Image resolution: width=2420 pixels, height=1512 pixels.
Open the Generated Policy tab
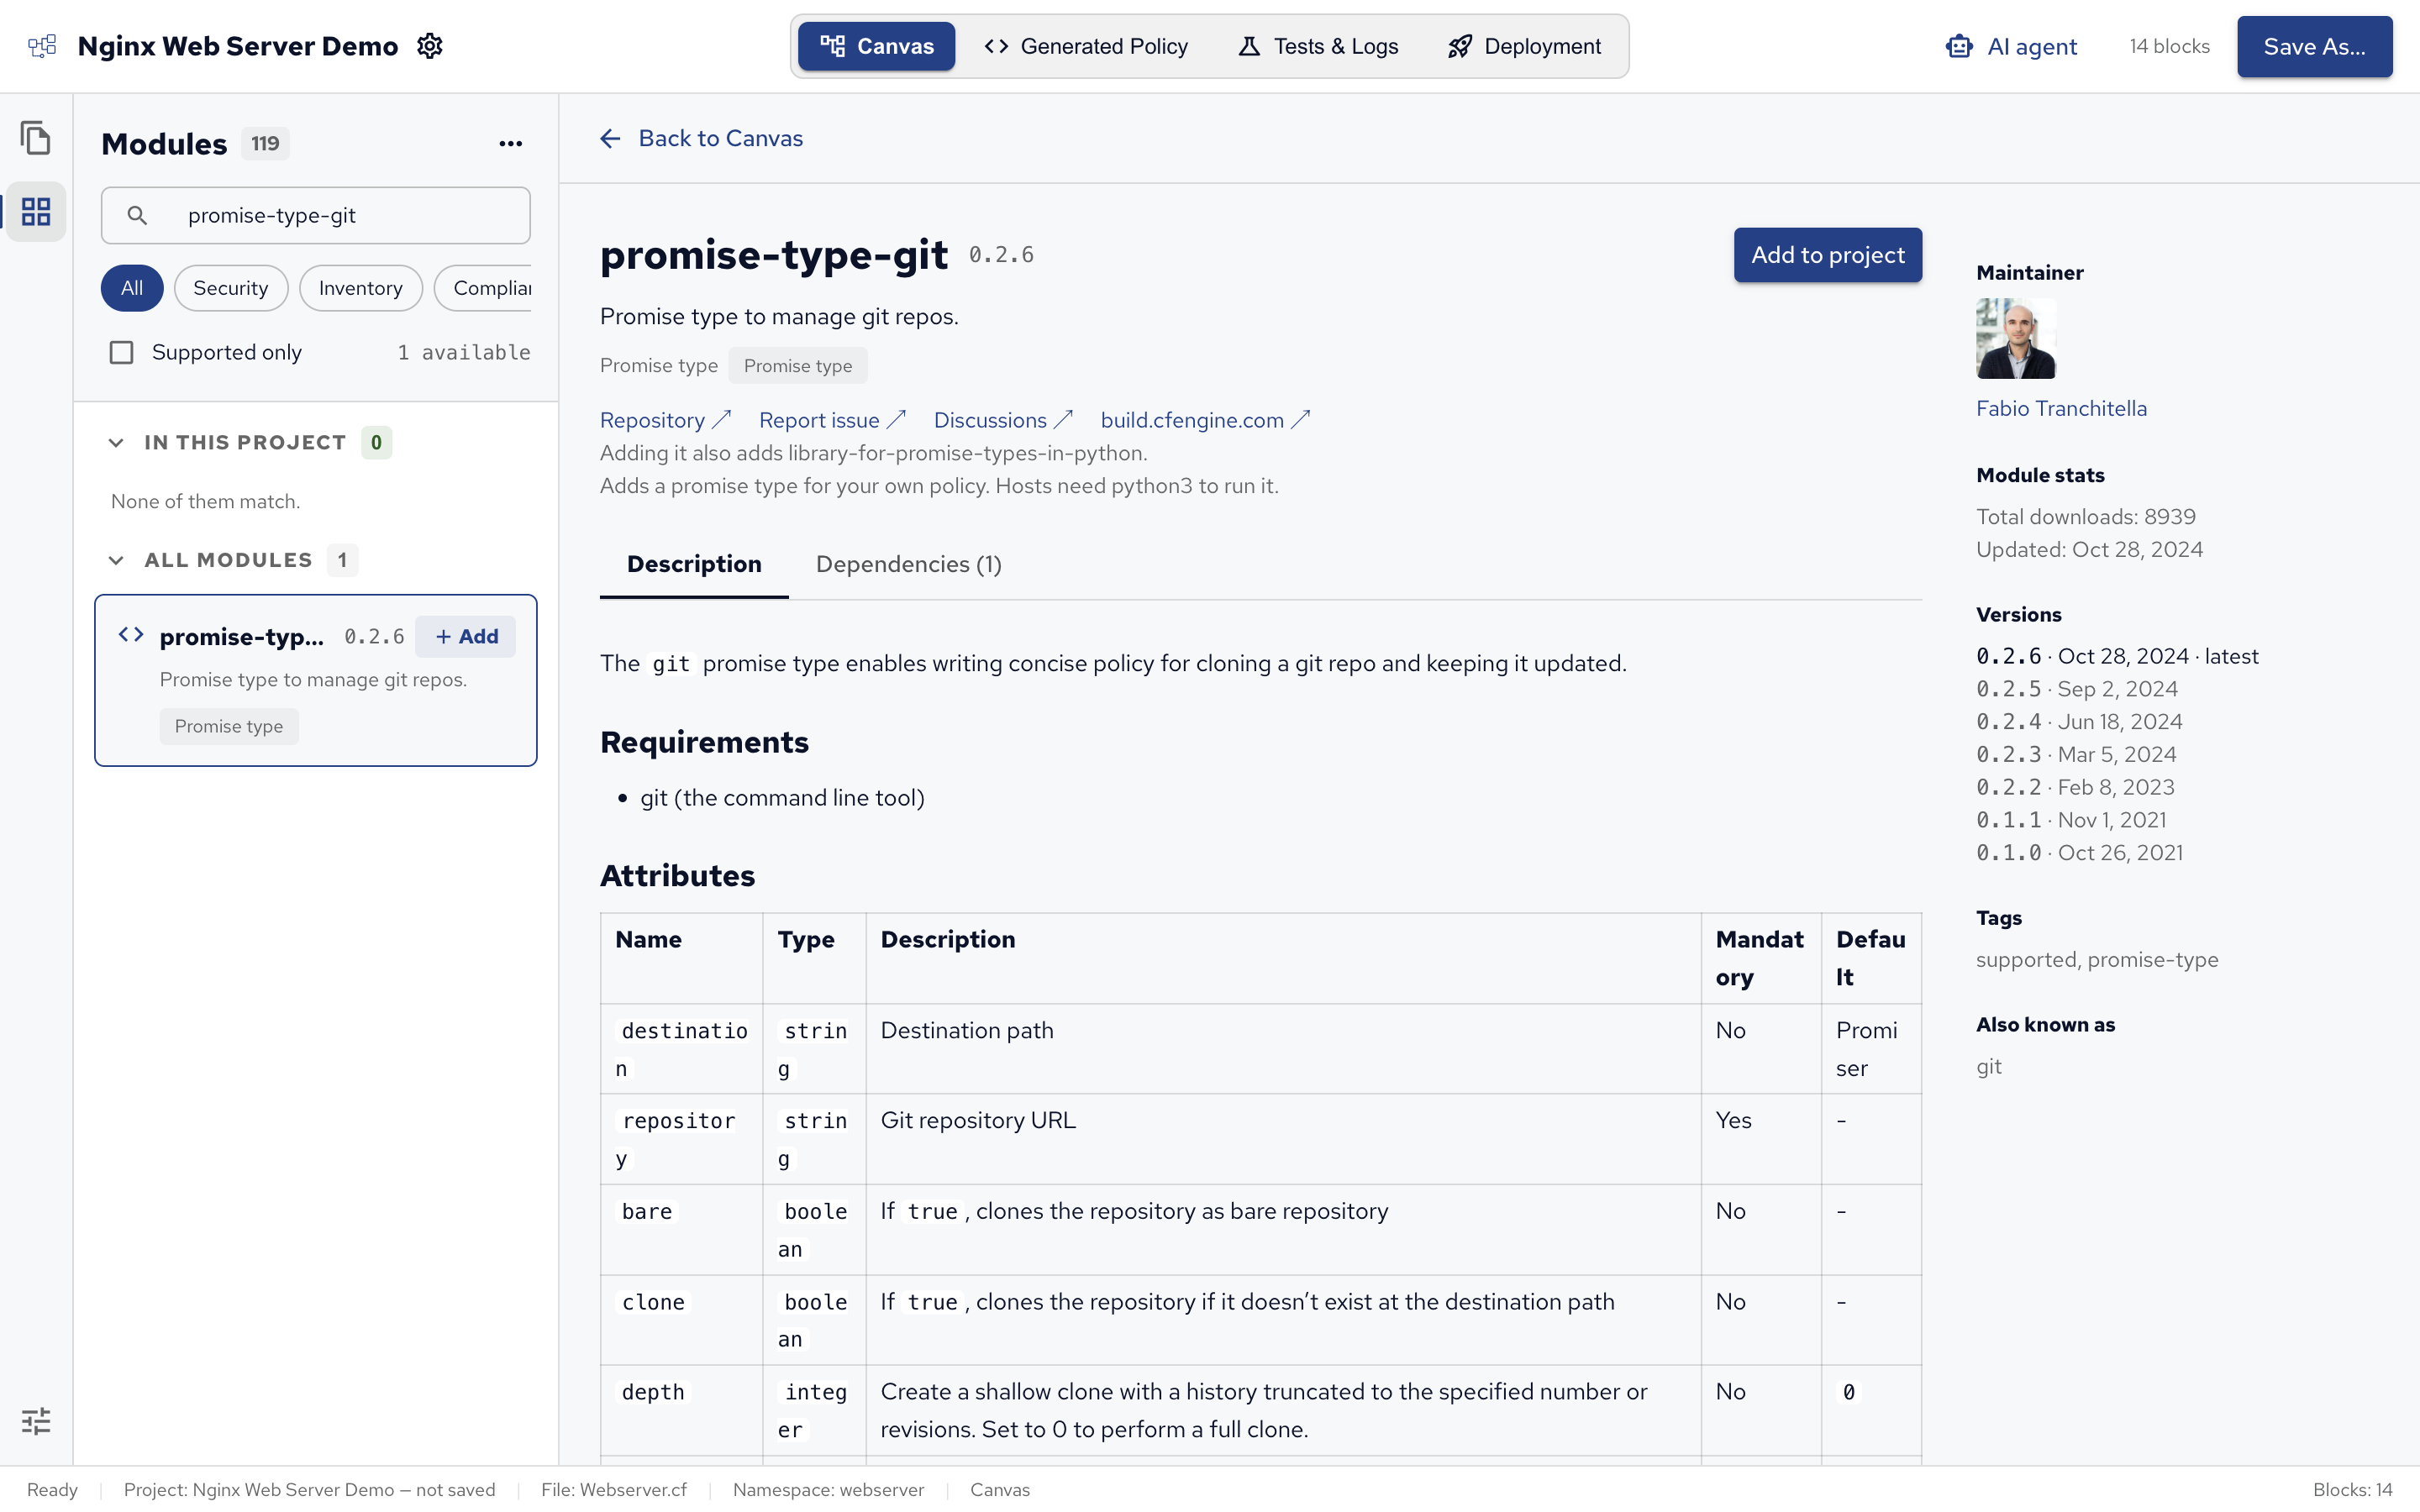[x=1086, y=46]
